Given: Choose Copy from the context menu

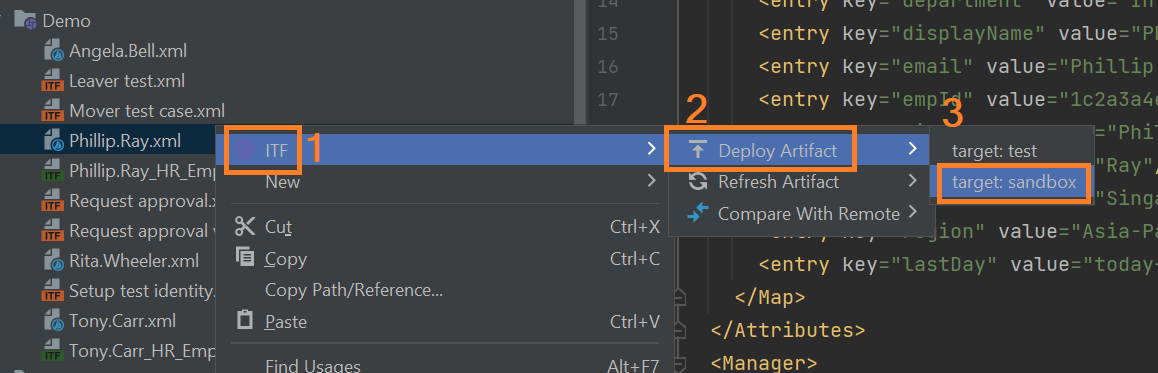Looking at the screenshot, I should (445, 259).
